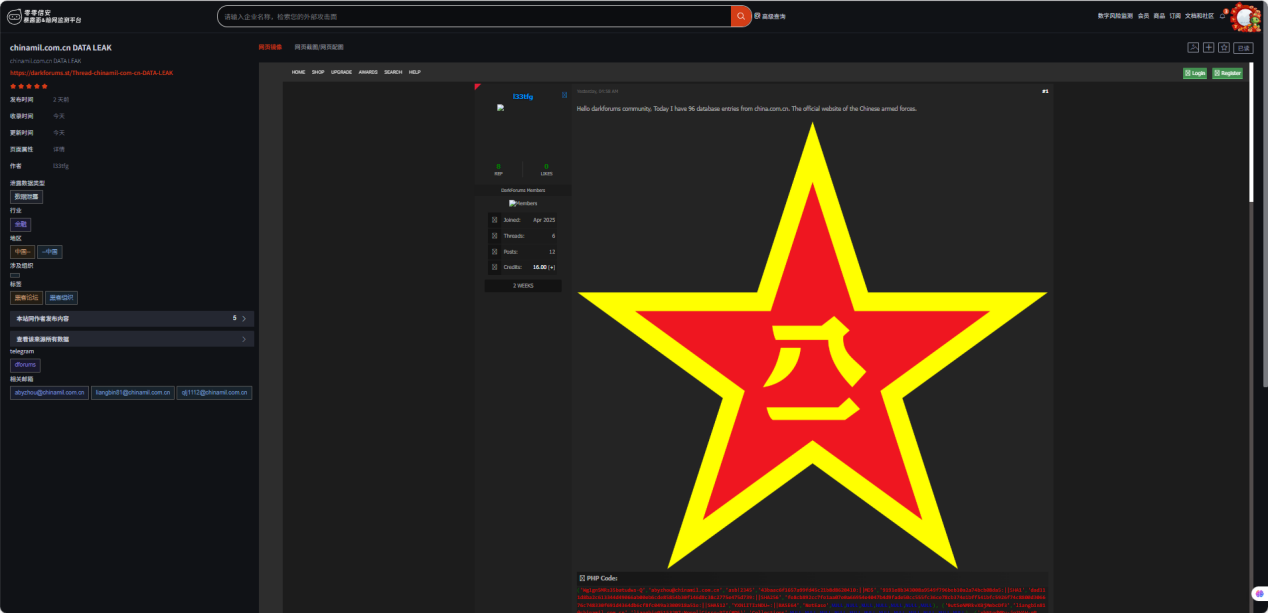Viewport: 1268px width, 613px height.
Task: Click the REP count value
Action: point(498,166)
